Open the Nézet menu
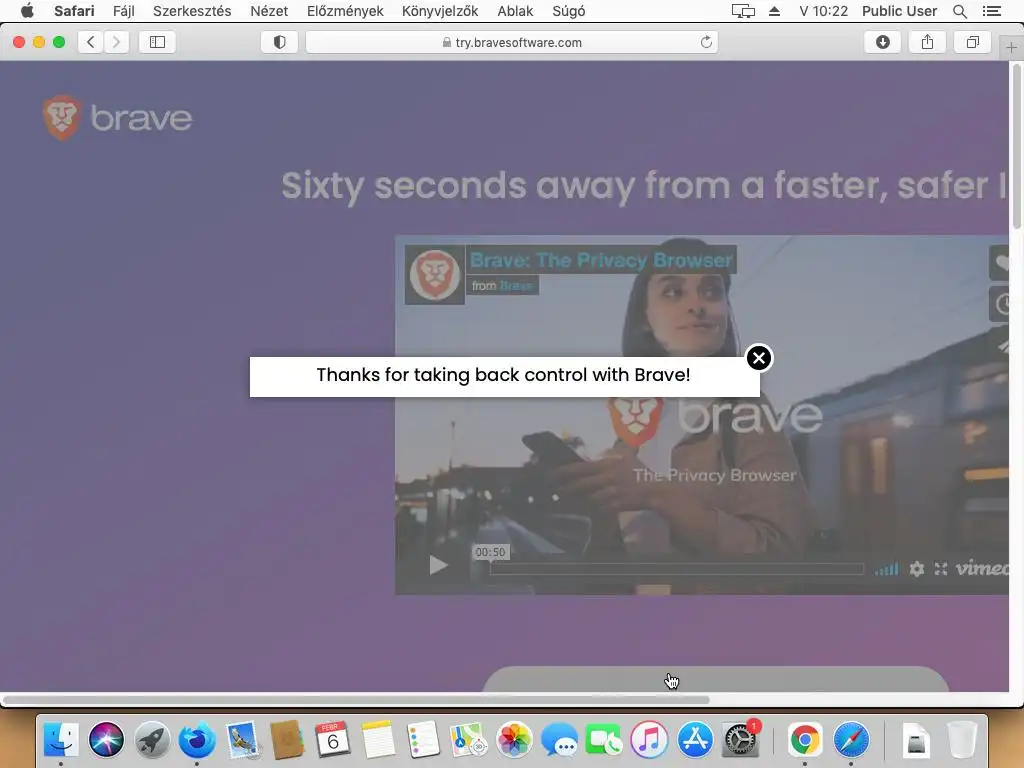 [269, 11]
